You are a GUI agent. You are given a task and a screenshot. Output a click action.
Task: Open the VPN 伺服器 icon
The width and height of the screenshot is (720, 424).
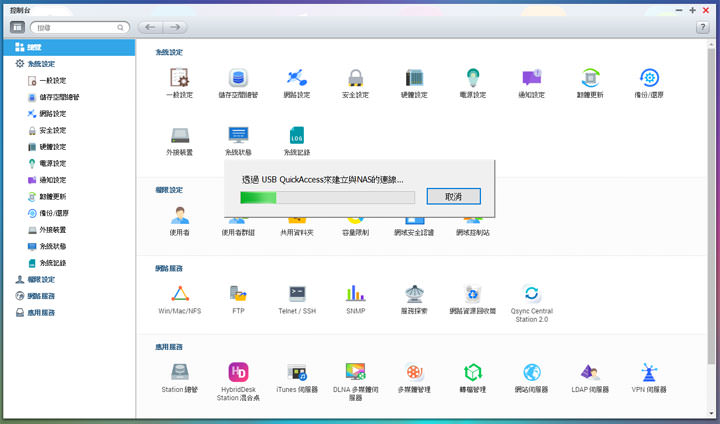point(649,372)
